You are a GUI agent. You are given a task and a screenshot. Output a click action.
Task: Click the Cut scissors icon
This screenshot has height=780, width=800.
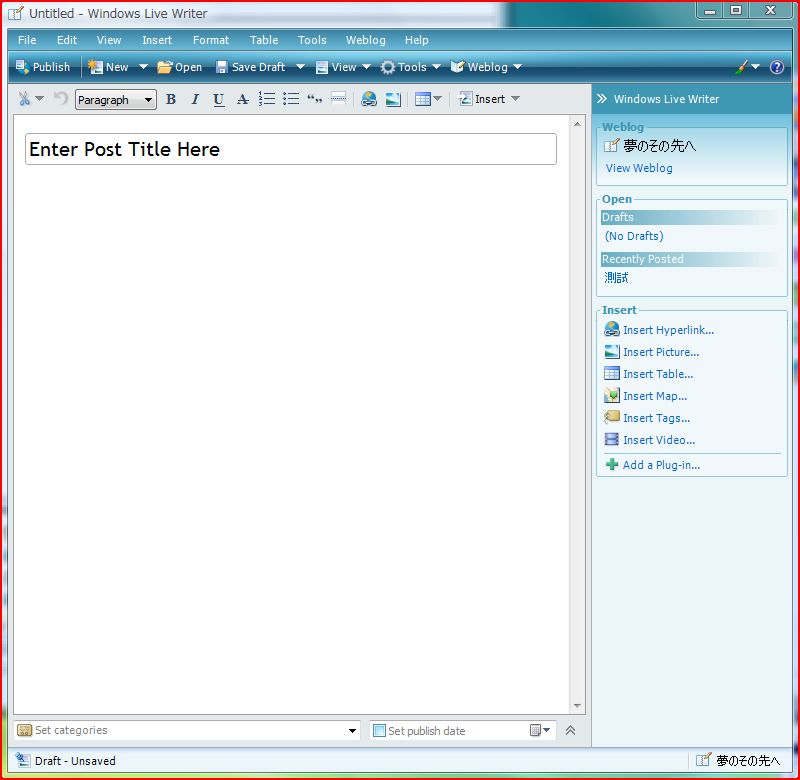(x=24, y=98)
